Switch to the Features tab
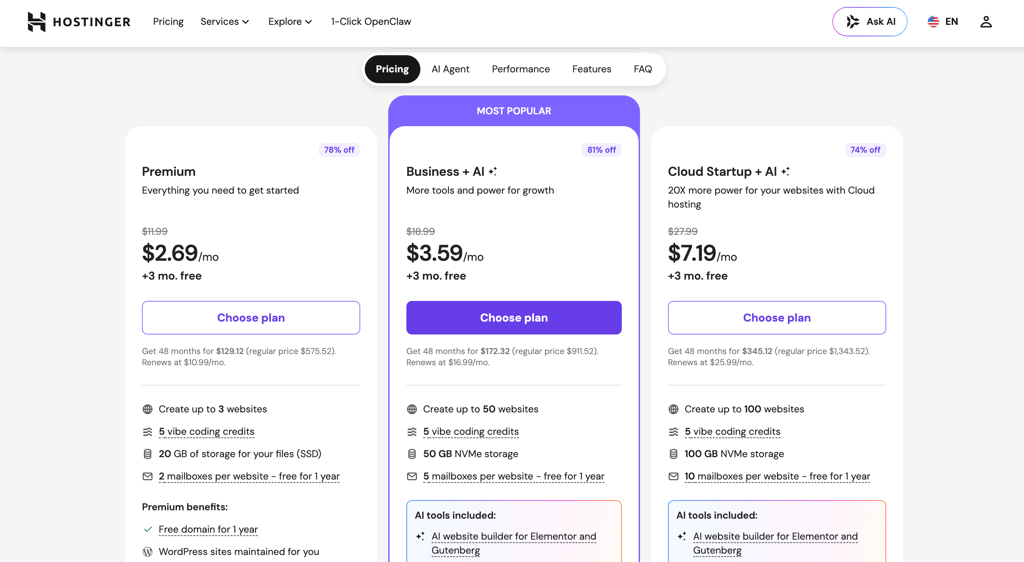Viewport: 1024px width, 562px height. [x=592, y=69]
